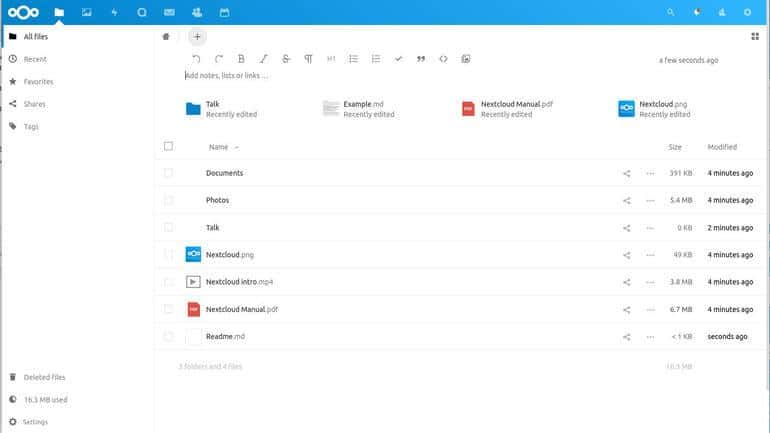The width and height of the screenshot is (770, 433).
Task: Insert a to-do checklist item
Action: [x=398, y=59]
